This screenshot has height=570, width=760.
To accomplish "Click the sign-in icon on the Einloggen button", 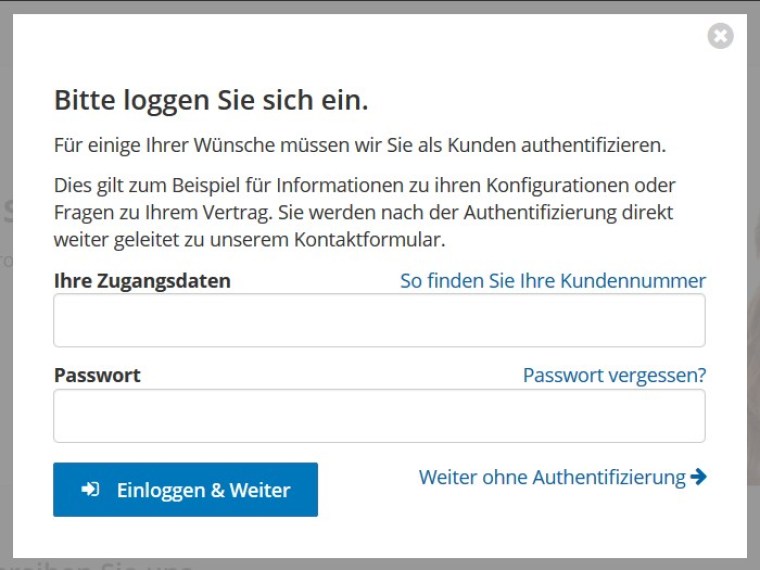I will [x=91, y=490].
